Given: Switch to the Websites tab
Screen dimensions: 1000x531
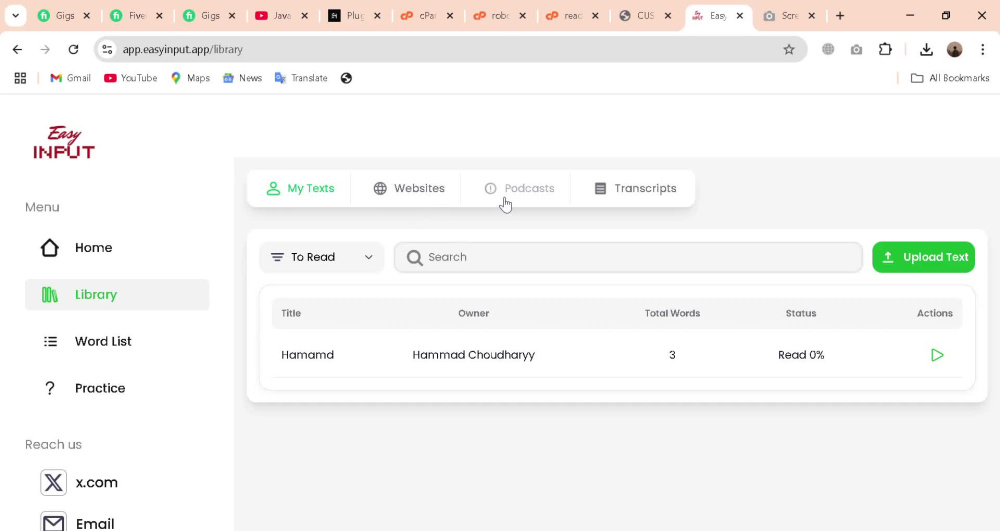Looking at the screenshot, I should tap(408, 188).
